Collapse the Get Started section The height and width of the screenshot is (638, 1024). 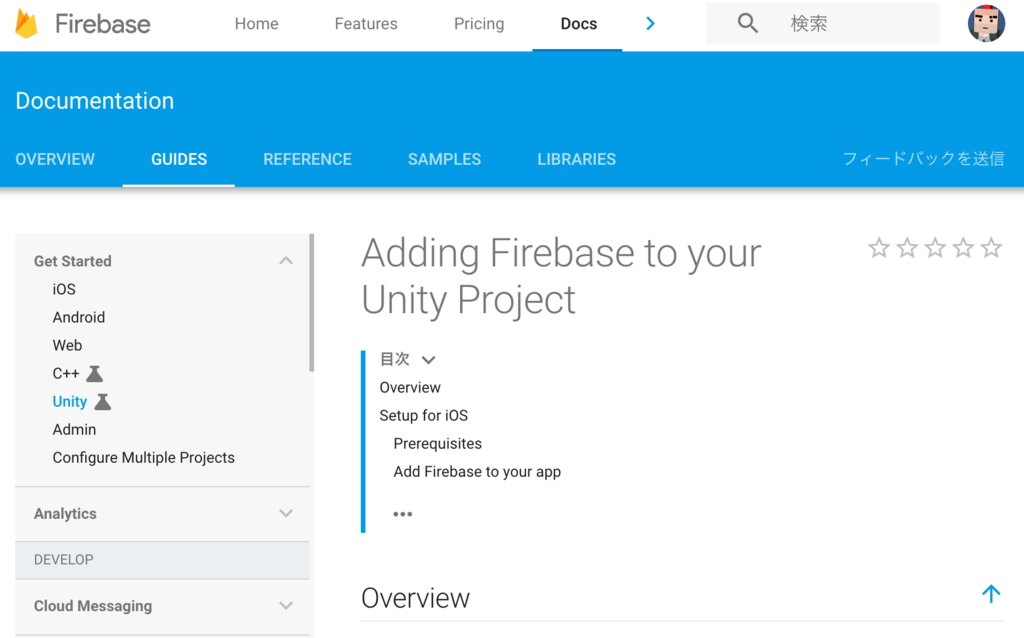click(286, 261)
